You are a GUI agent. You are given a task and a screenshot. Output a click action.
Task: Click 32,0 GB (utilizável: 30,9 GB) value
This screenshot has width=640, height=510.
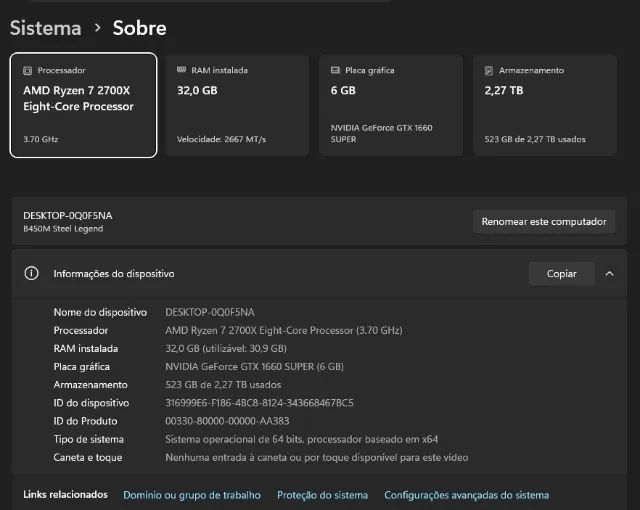(226, 348)
